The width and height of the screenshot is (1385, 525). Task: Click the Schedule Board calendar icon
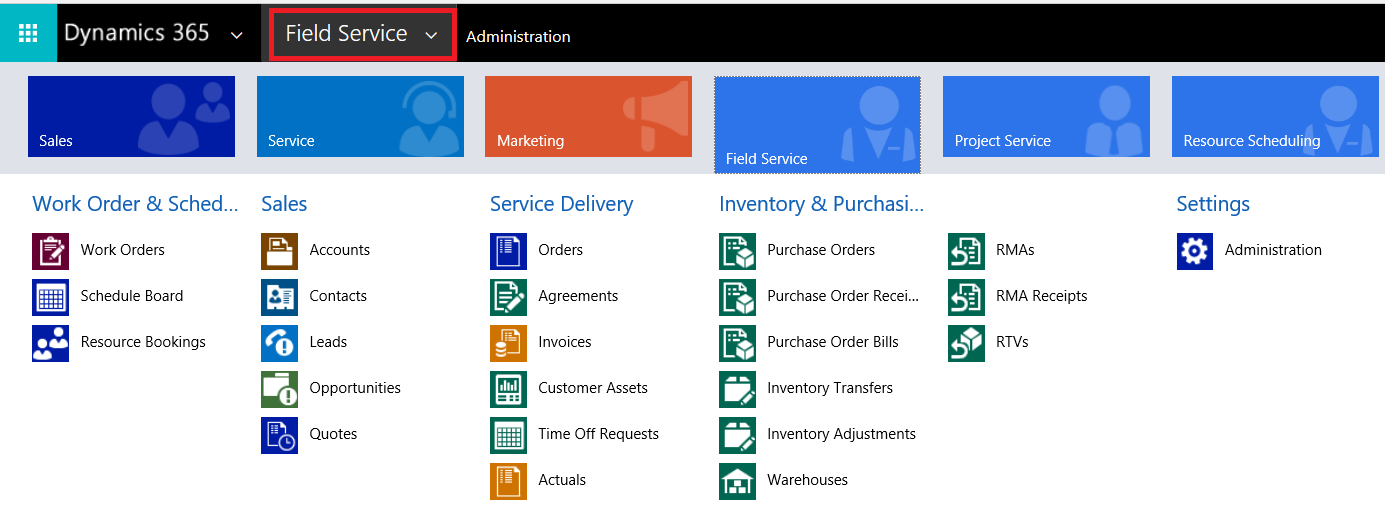click(x=50, y=297)
